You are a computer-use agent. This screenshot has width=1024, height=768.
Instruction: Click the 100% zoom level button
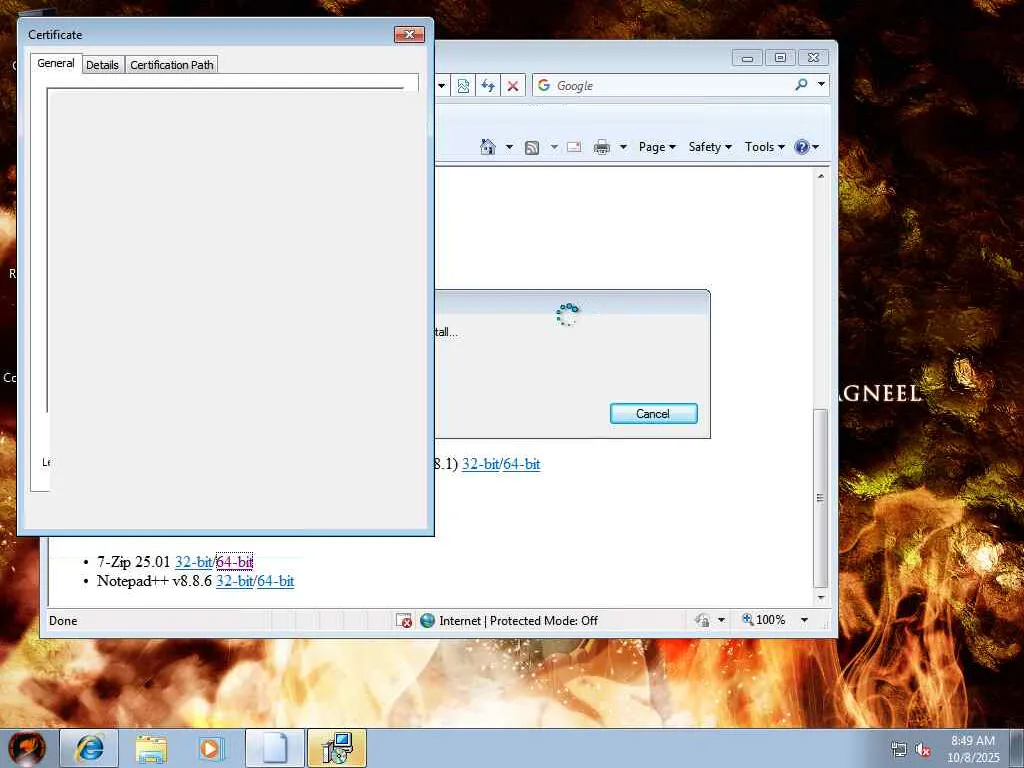point(763,619)
